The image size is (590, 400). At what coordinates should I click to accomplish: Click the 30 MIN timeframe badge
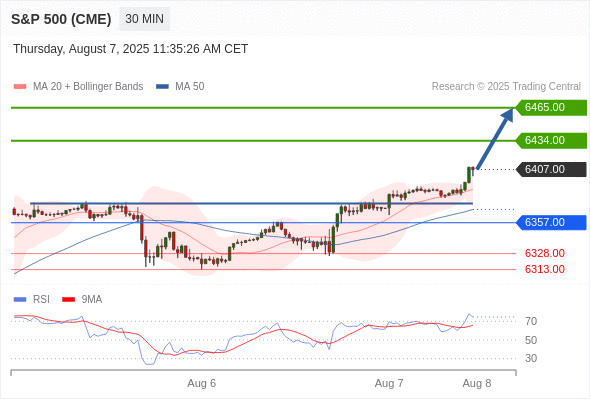click(x=144, y=19)
